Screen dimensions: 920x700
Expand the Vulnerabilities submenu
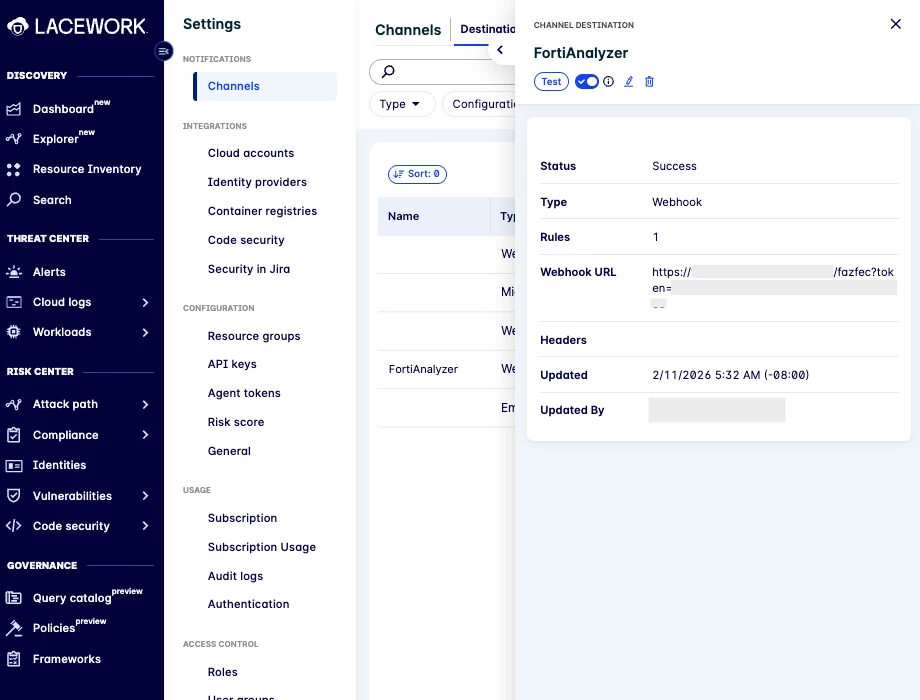145,496
